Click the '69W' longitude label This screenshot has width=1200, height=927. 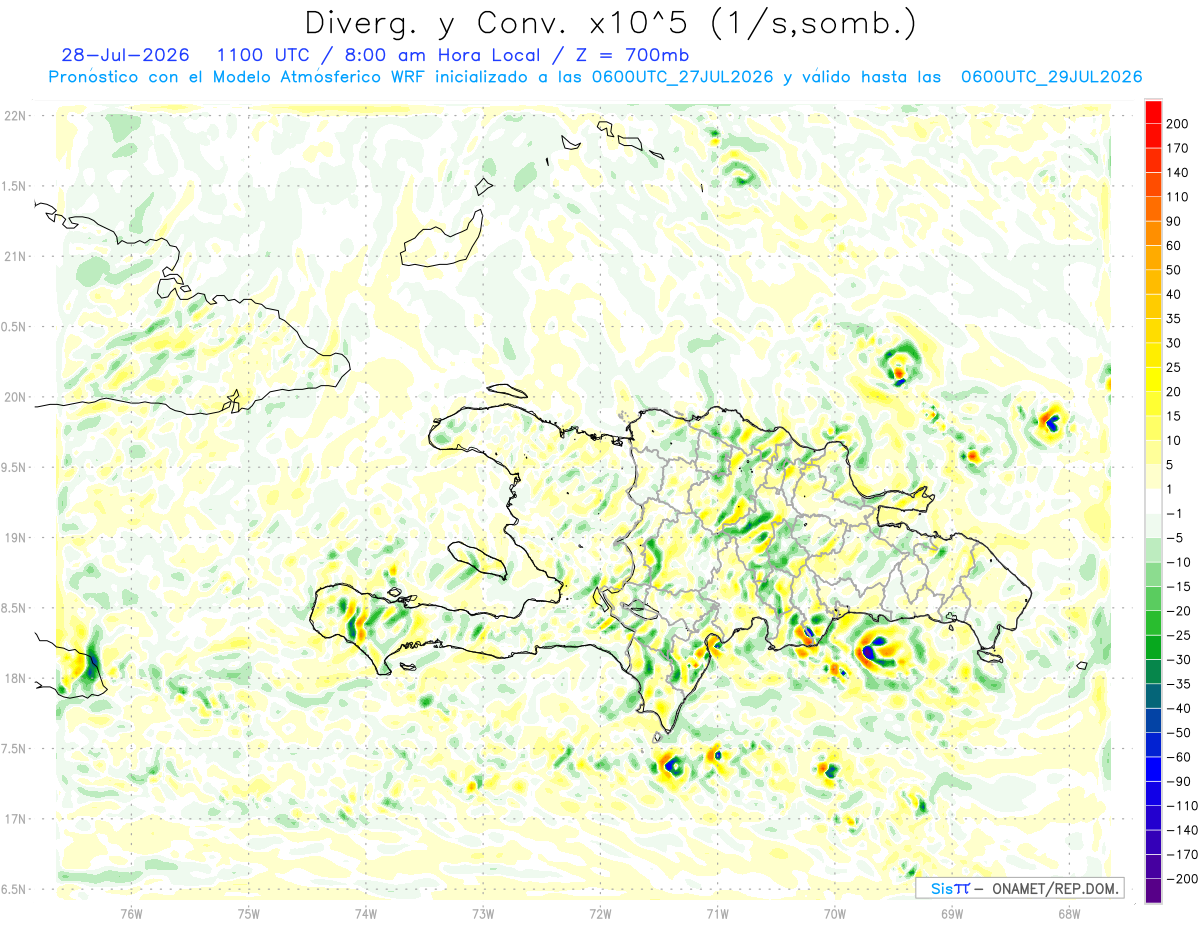tap(952, 913)
